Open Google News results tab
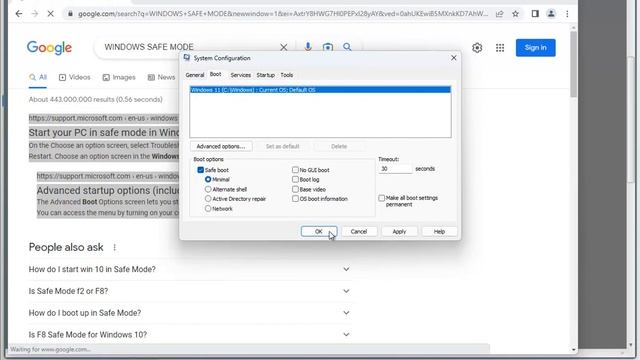 click(161, 77)
